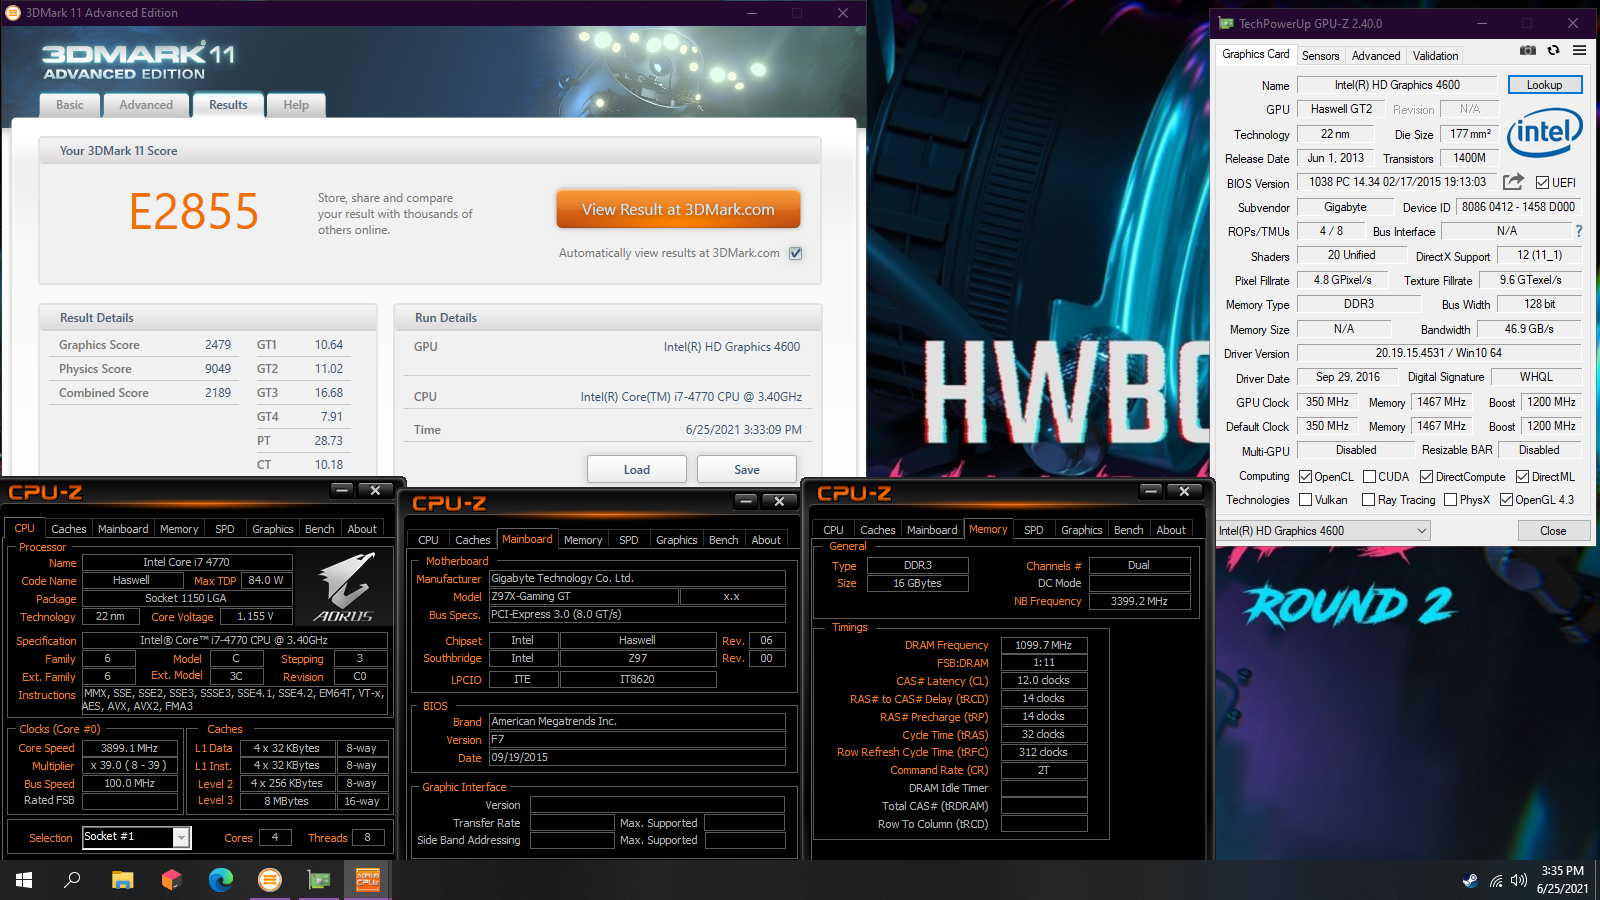
Task: Click the GPU-Z taskbar icon
Action: pos(319,880)
